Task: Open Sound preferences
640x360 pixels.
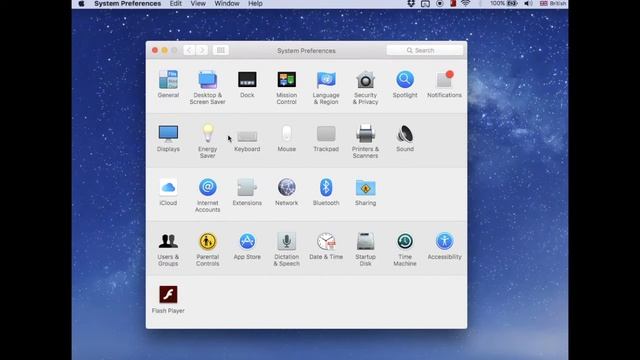Action: pyautogui.click(x=405, y=138)
